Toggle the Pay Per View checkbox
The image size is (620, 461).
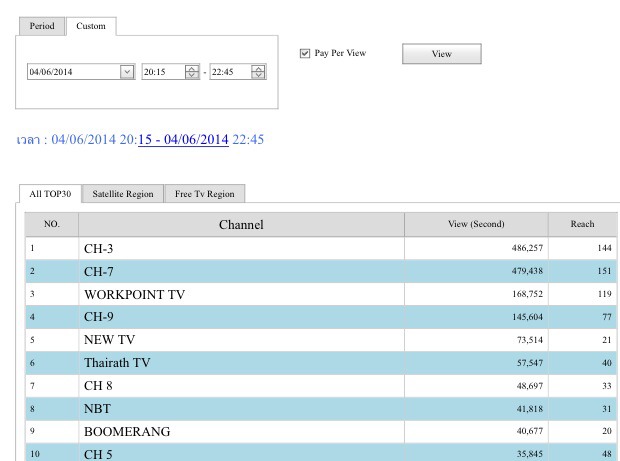[305, 53]
